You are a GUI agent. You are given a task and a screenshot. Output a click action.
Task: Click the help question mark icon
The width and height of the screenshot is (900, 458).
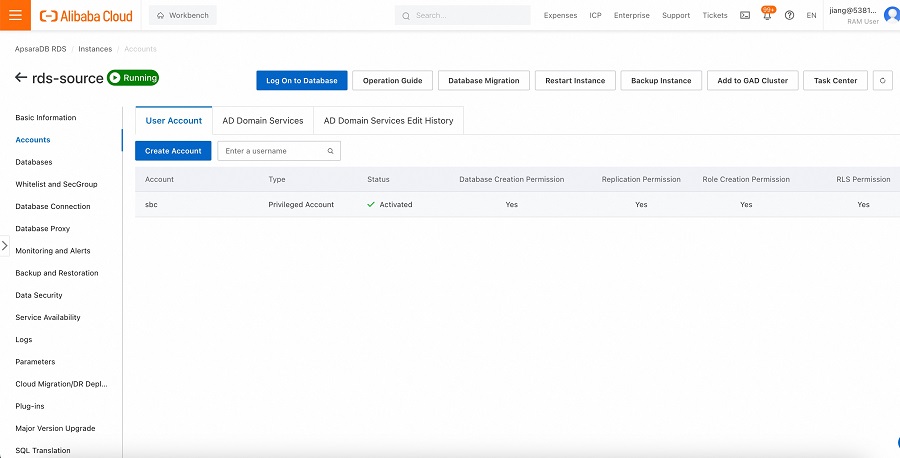[790, 16]
